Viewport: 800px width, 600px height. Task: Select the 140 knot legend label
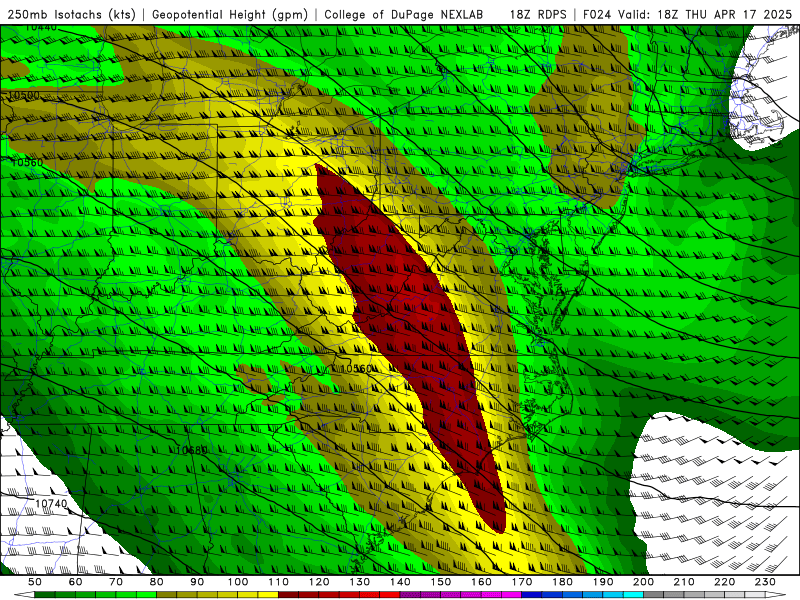click(x=400, y=582)
